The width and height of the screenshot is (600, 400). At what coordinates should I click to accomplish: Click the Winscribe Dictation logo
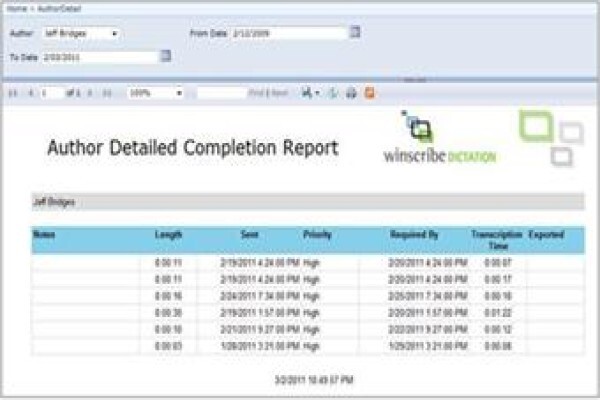pyautogui.click(x=440, y=139)
